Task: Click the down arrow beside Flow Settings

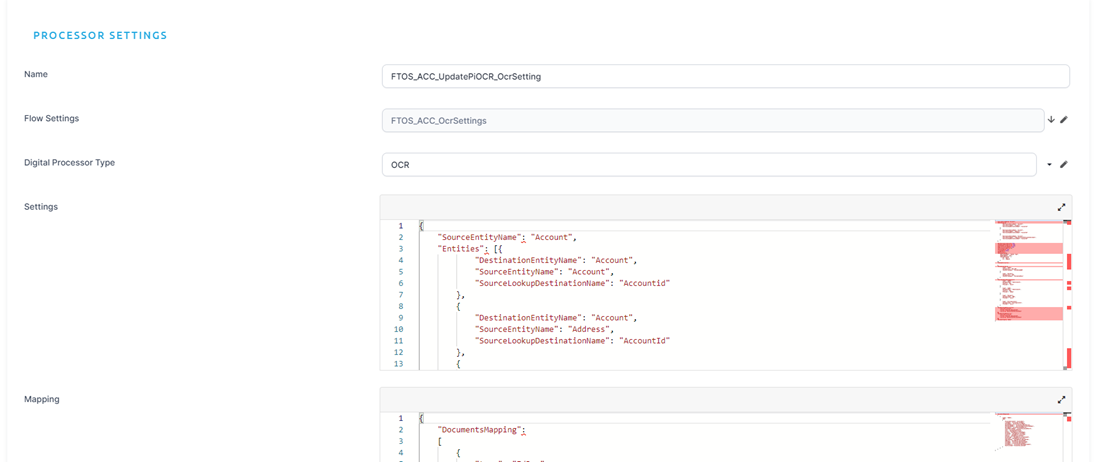Action: [1051, 120]
